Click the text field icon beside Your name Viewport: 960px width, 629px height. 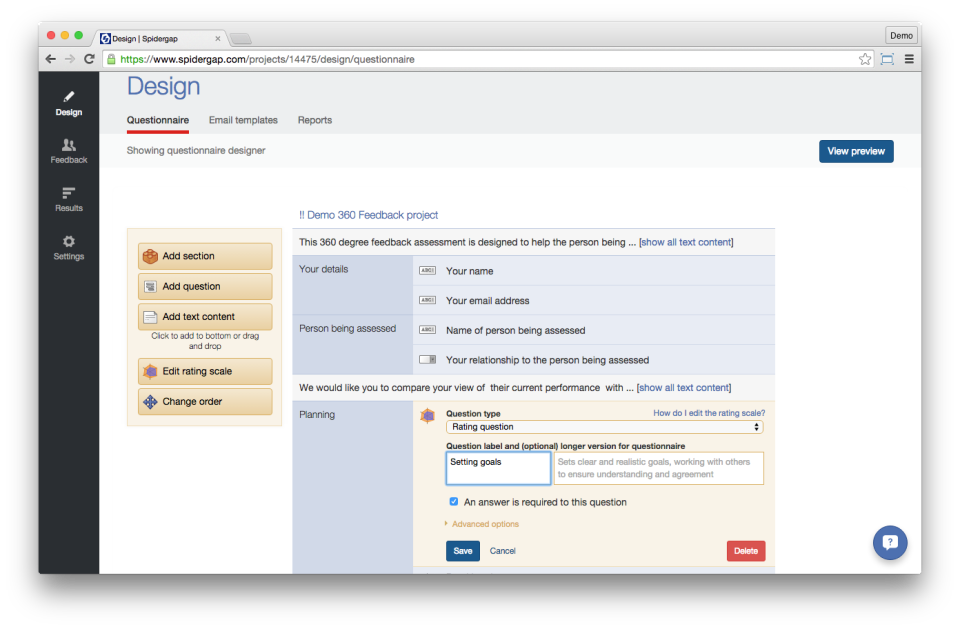click(427, 271)
